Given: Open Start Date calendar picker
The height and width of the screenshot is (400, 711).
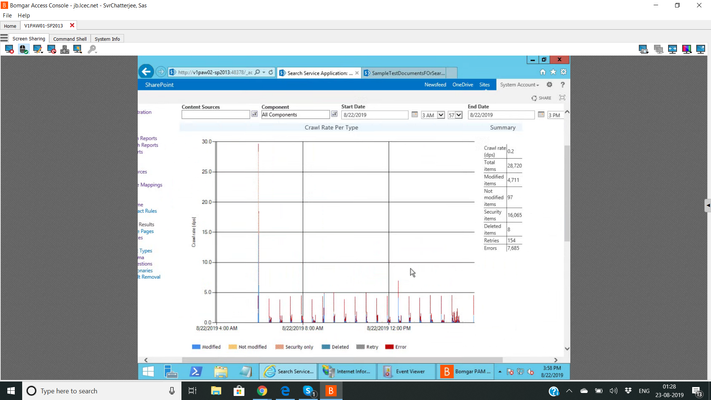Looking at the screenshot, I should click(414, 115).
